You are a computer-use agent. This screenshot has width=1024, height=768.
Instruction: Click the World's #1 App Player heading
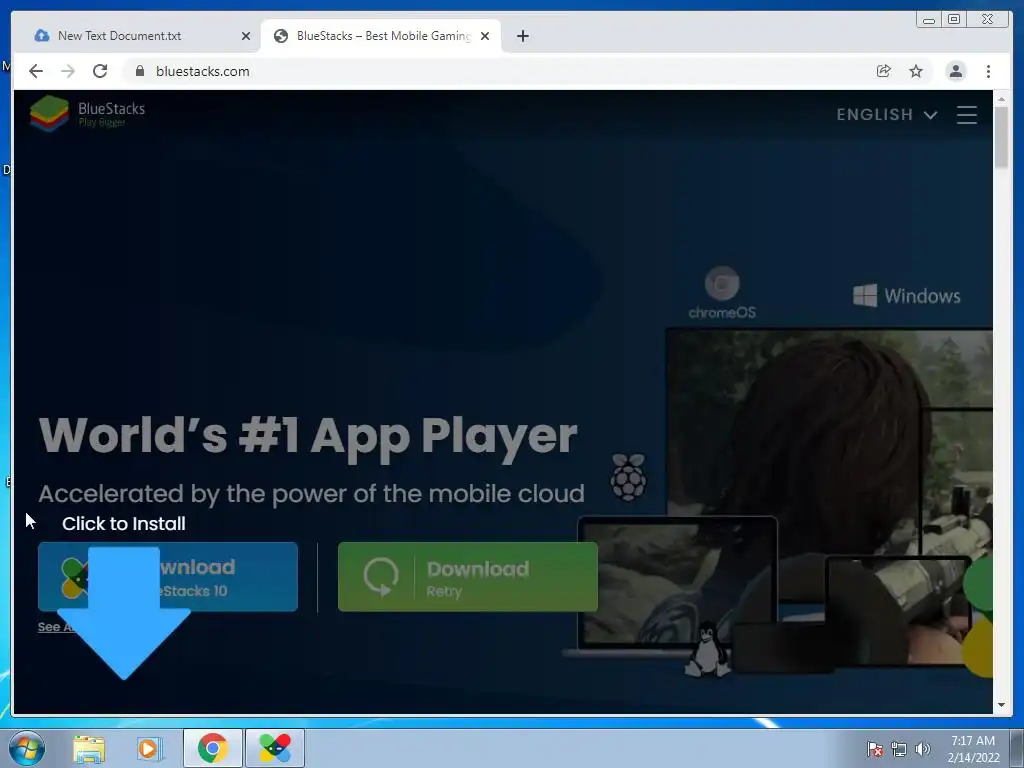[308, 436]
